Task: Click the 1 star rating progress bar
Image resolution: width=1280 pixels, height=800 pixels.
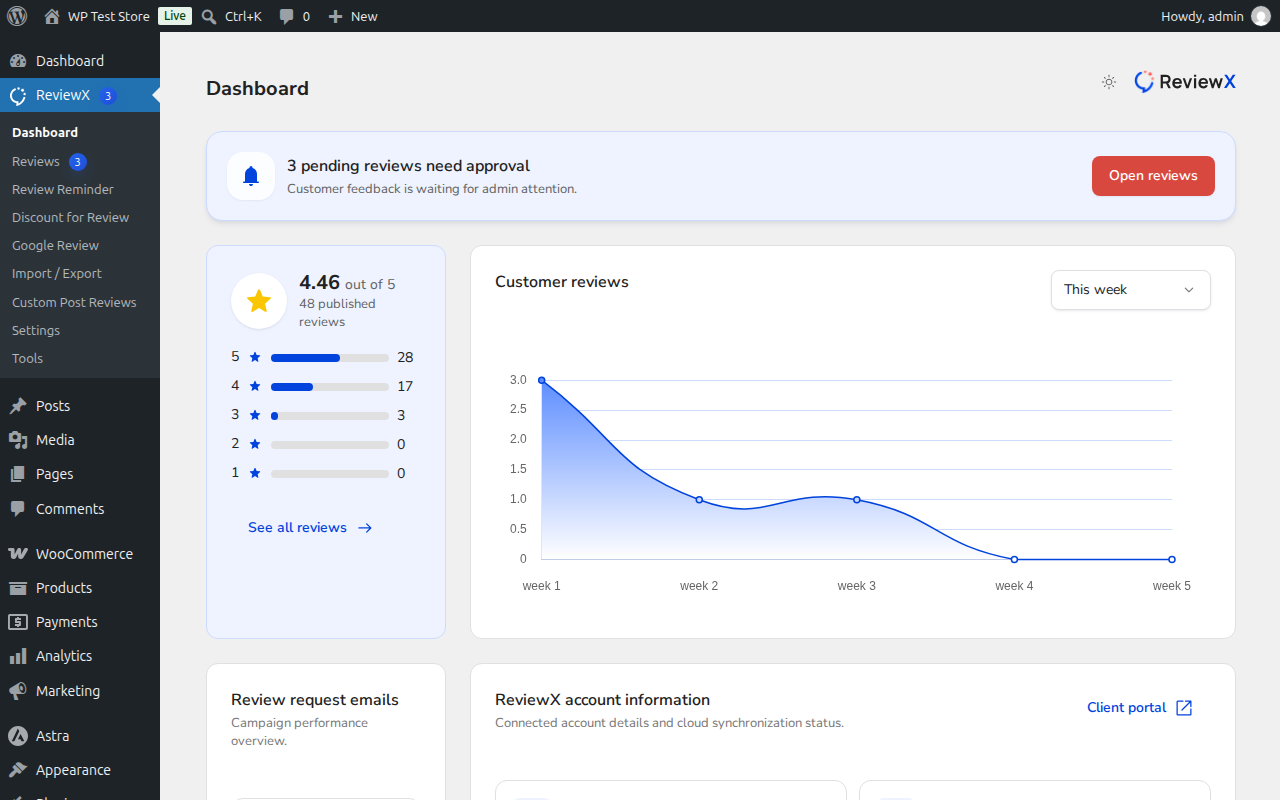Action: pyautogui.click(x=330, y=474)
